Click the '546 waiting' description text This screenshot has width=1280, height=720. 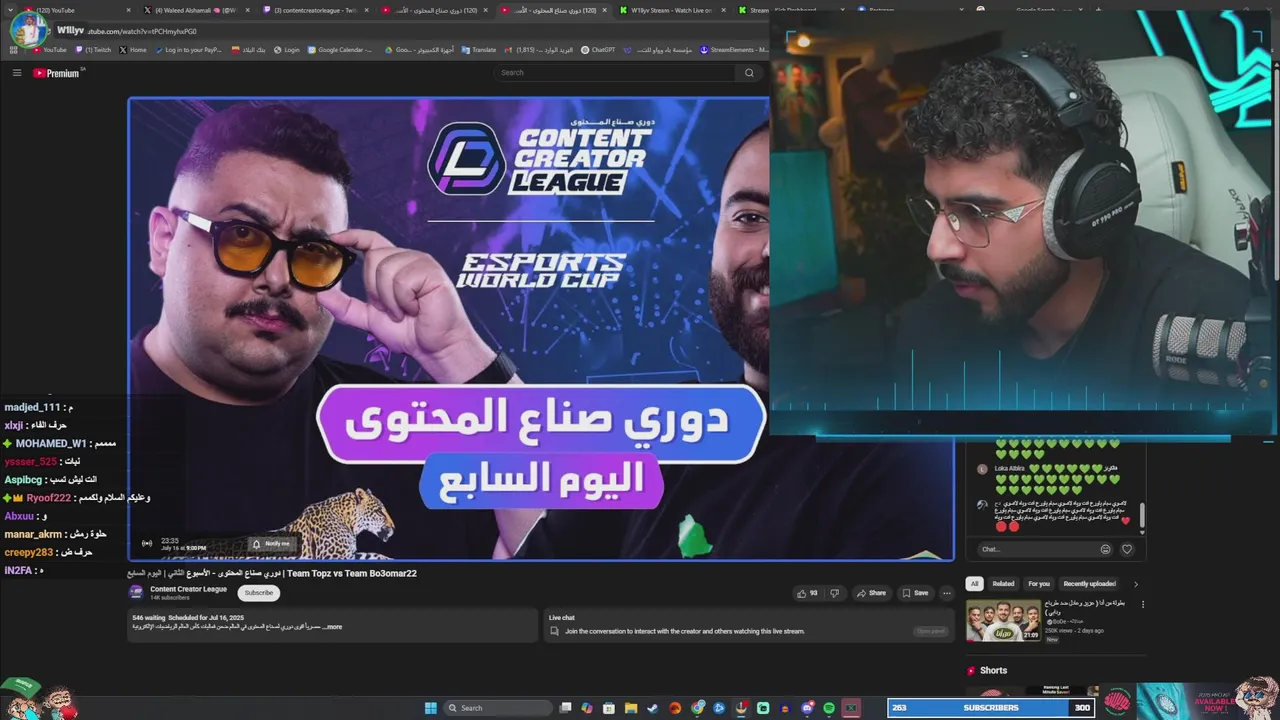pyautogui.click(x=148, y=618)
